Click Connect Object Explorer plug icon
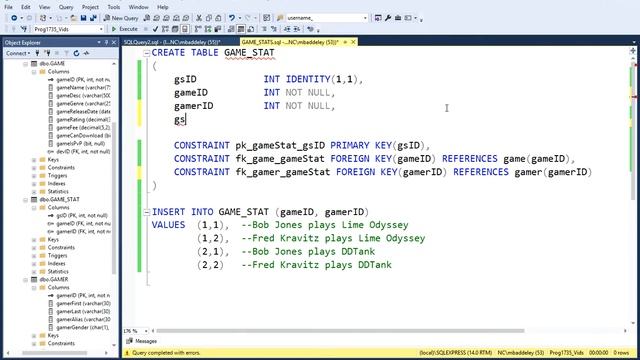 (x=37, y=53)
